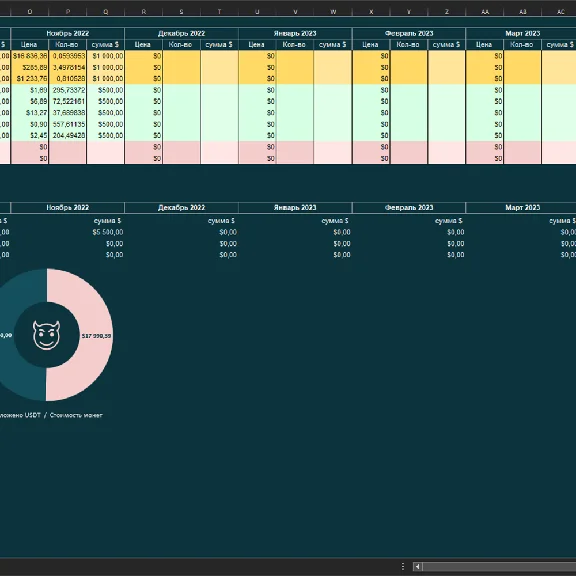The height and width of the screenshot is (576, 576).
Task: Select column AA header
Action: click(485, 12)
